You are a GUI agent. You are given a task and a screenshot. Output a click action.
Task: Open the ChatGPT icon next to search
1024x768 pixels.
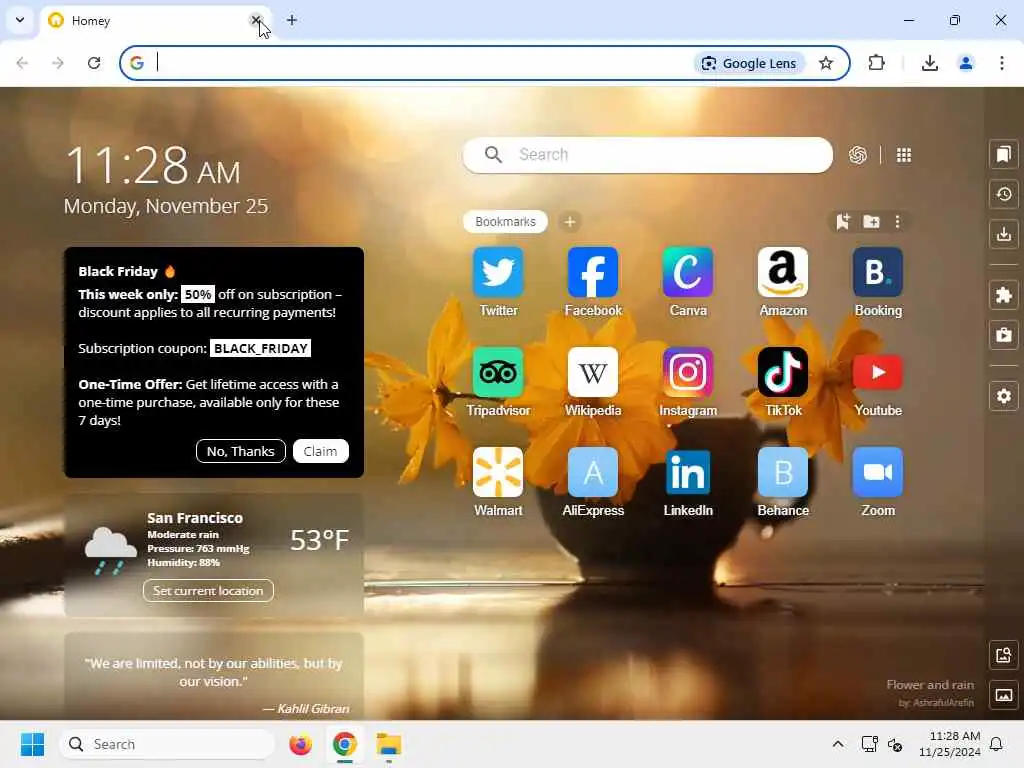[x=857, y=155]
